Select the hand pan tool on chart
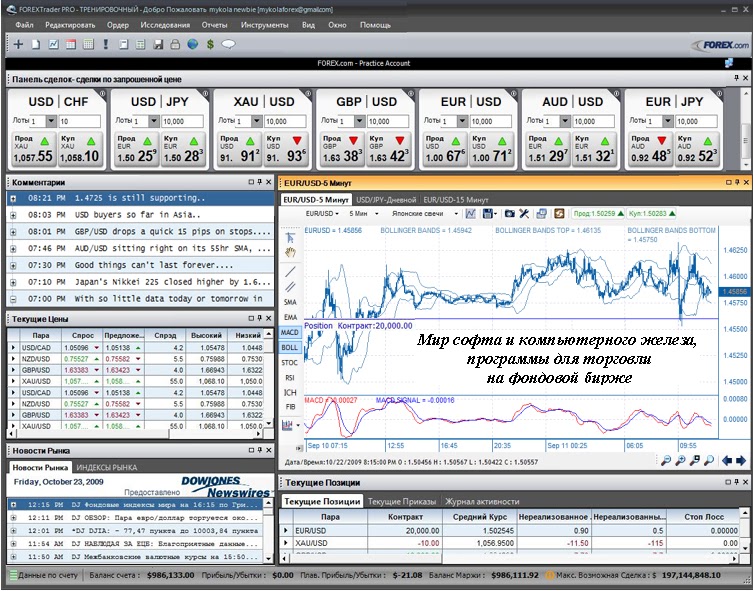This screenshot has width=753, height=591. [290, 253]
